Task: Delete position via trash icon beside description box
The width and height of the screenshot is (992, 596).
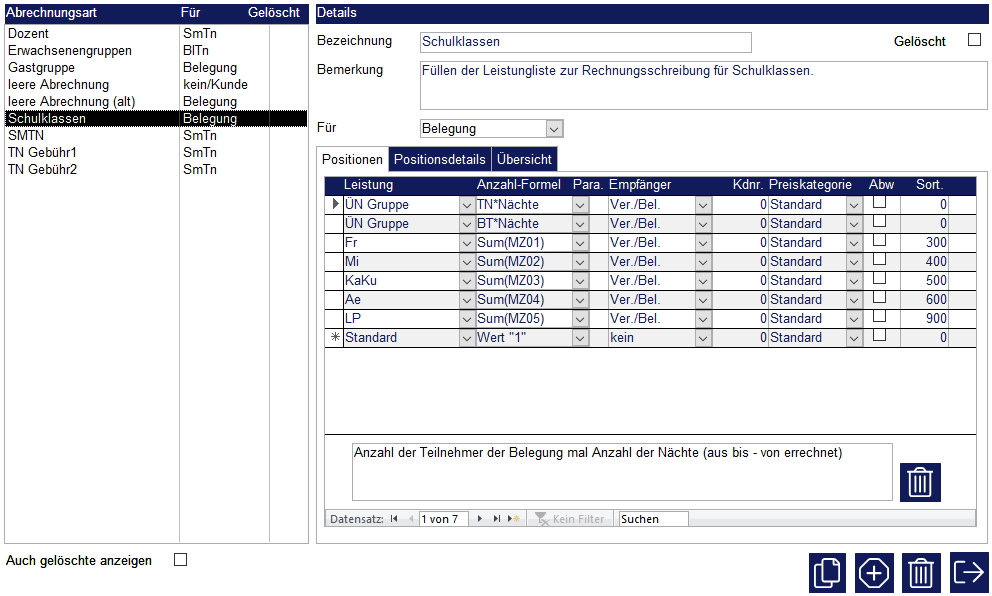Action: click(920, 482)
